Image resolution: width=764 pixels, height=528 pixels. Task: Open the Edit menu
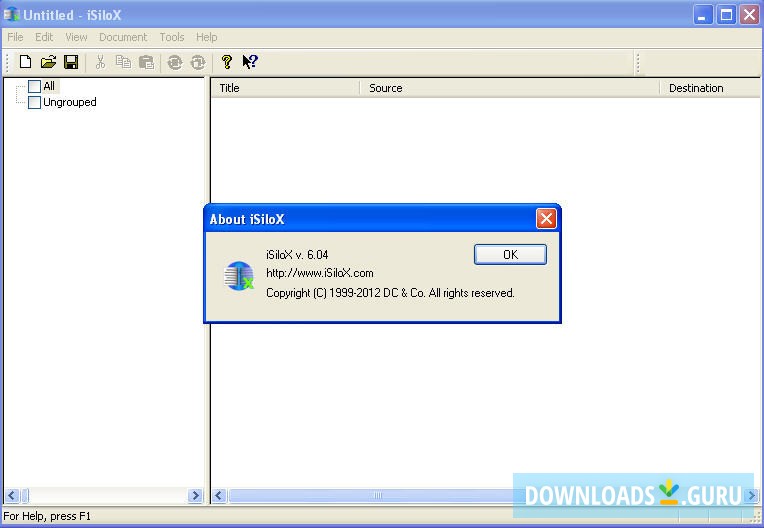click(44, 37)
